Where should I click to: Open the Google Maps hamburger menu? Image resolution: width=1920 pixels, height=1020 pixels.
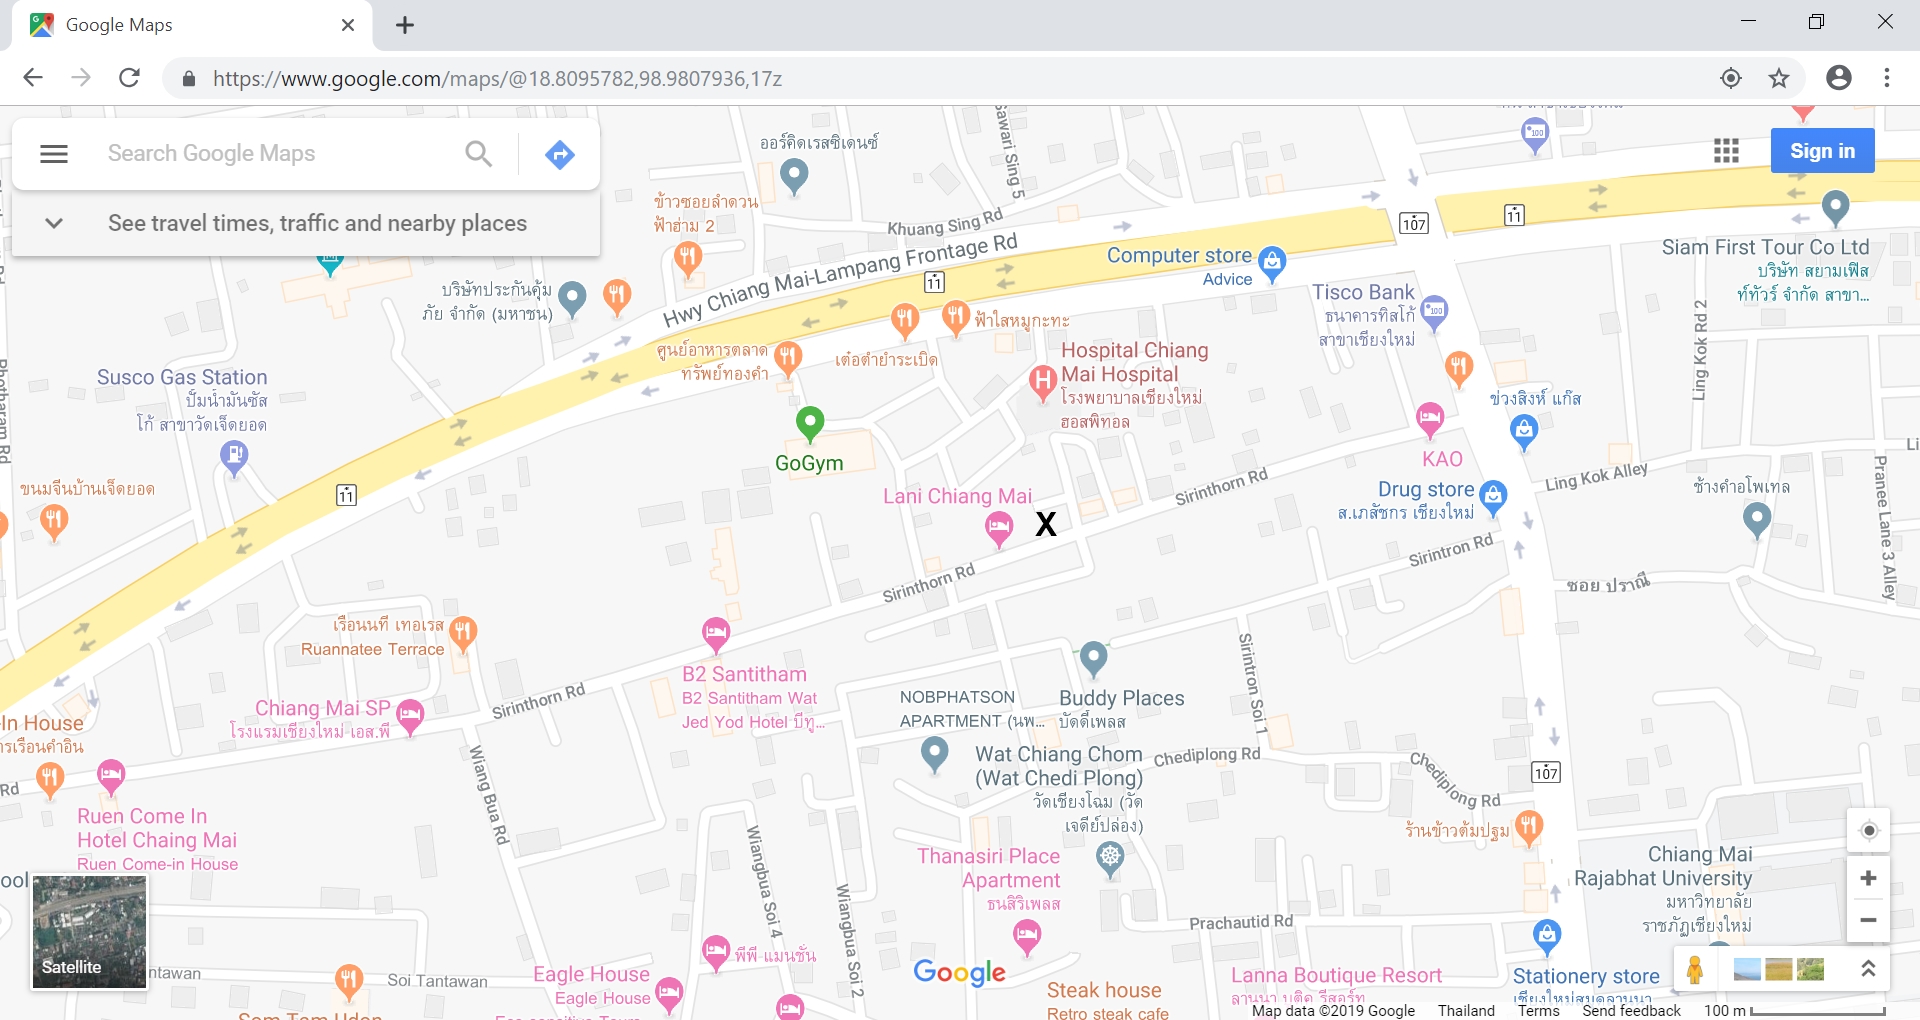click(x=54, y=154)
